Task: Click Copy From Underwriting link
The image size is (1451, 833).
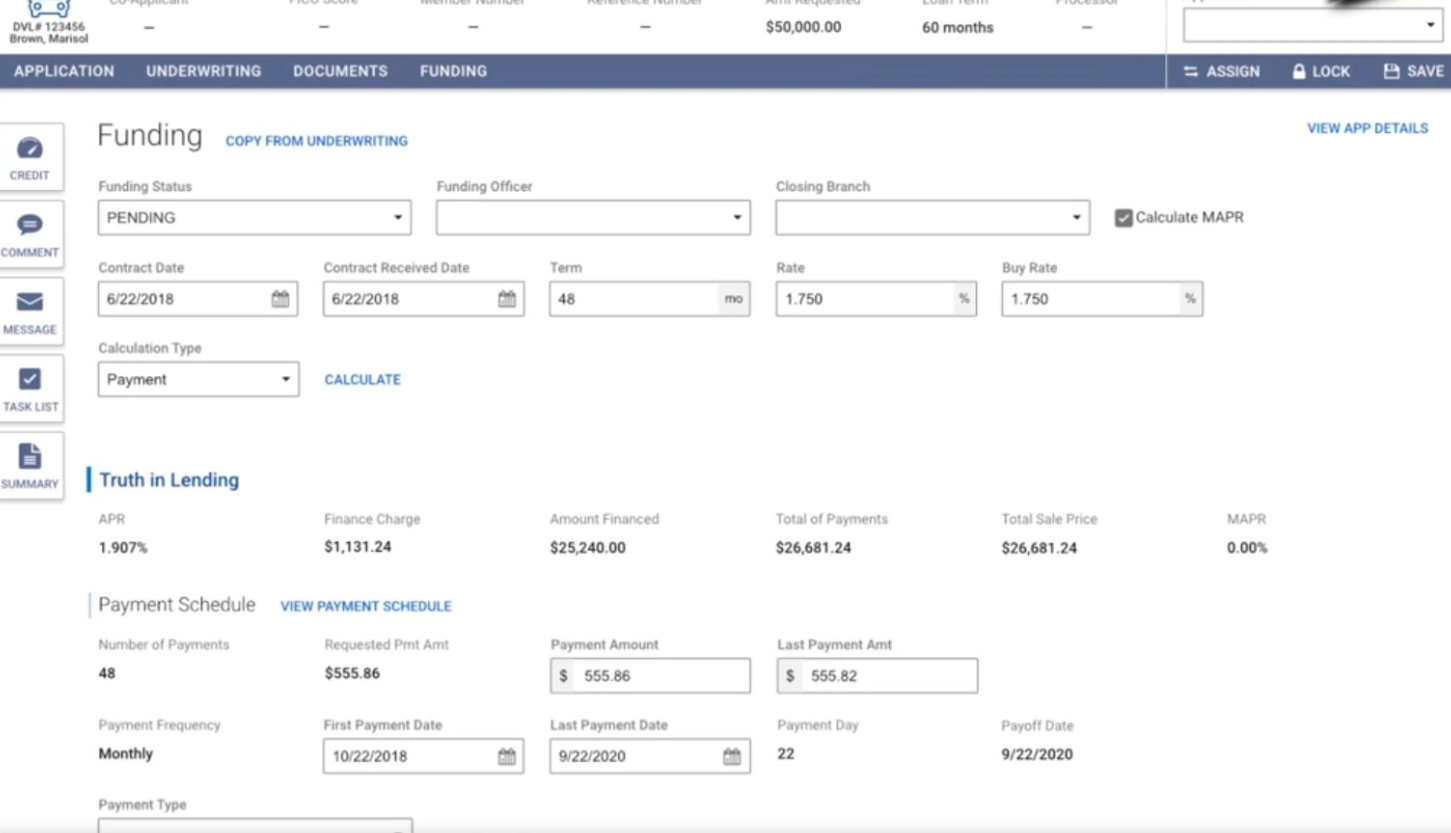Action: (x=316, y=142)
